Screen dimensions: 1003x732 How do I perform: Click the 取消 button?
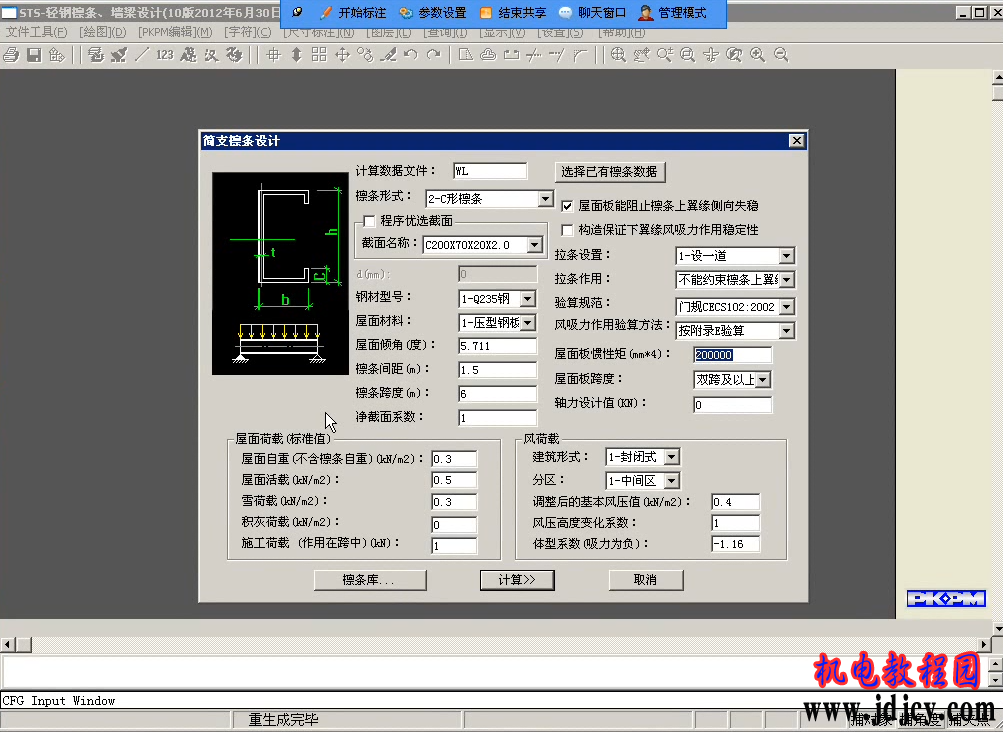click(646, 580)
